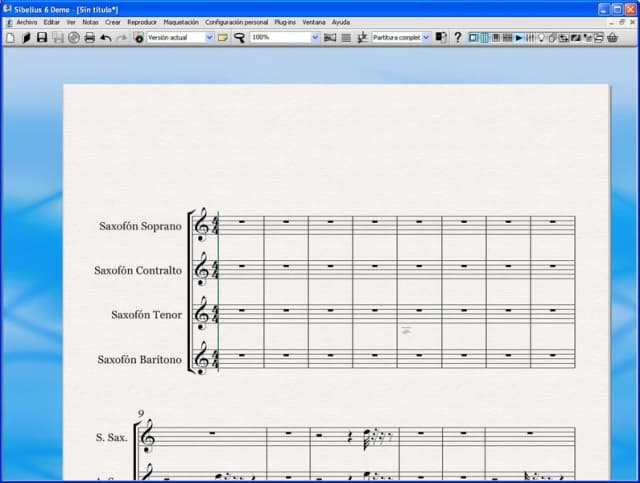Screen dimensions: 640x483
Task: Open the Editar menu
Action: (51, 22)
